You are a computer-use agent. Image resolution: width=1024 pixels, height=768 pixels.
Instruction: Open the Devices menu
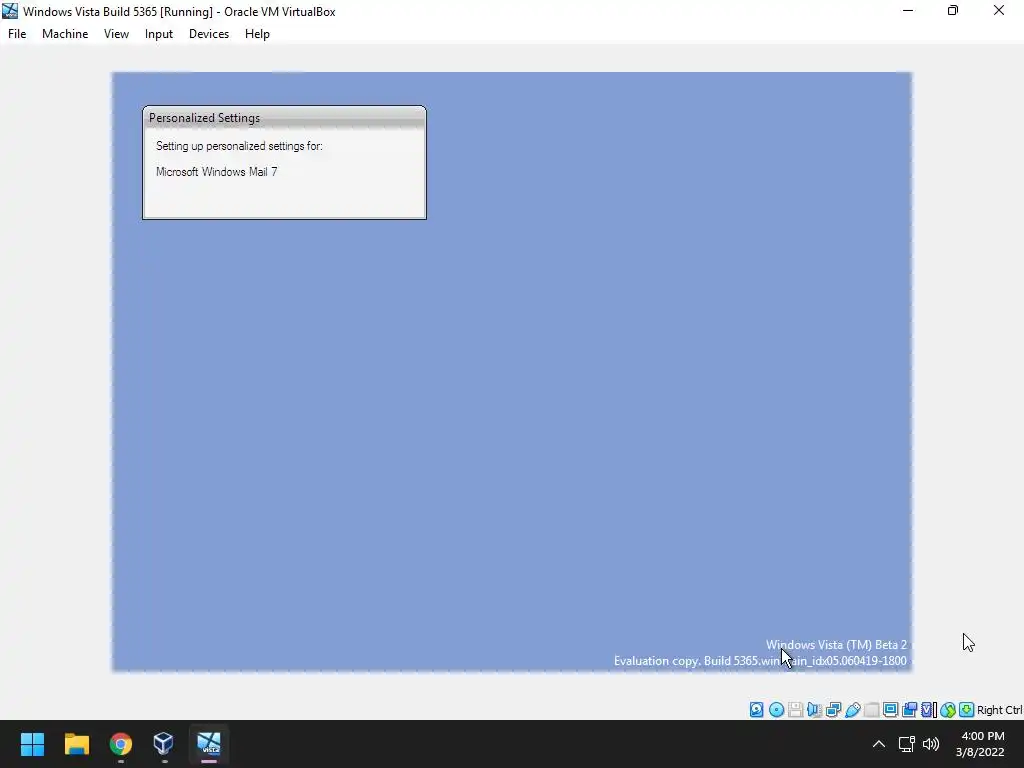(x=209, y=34)
